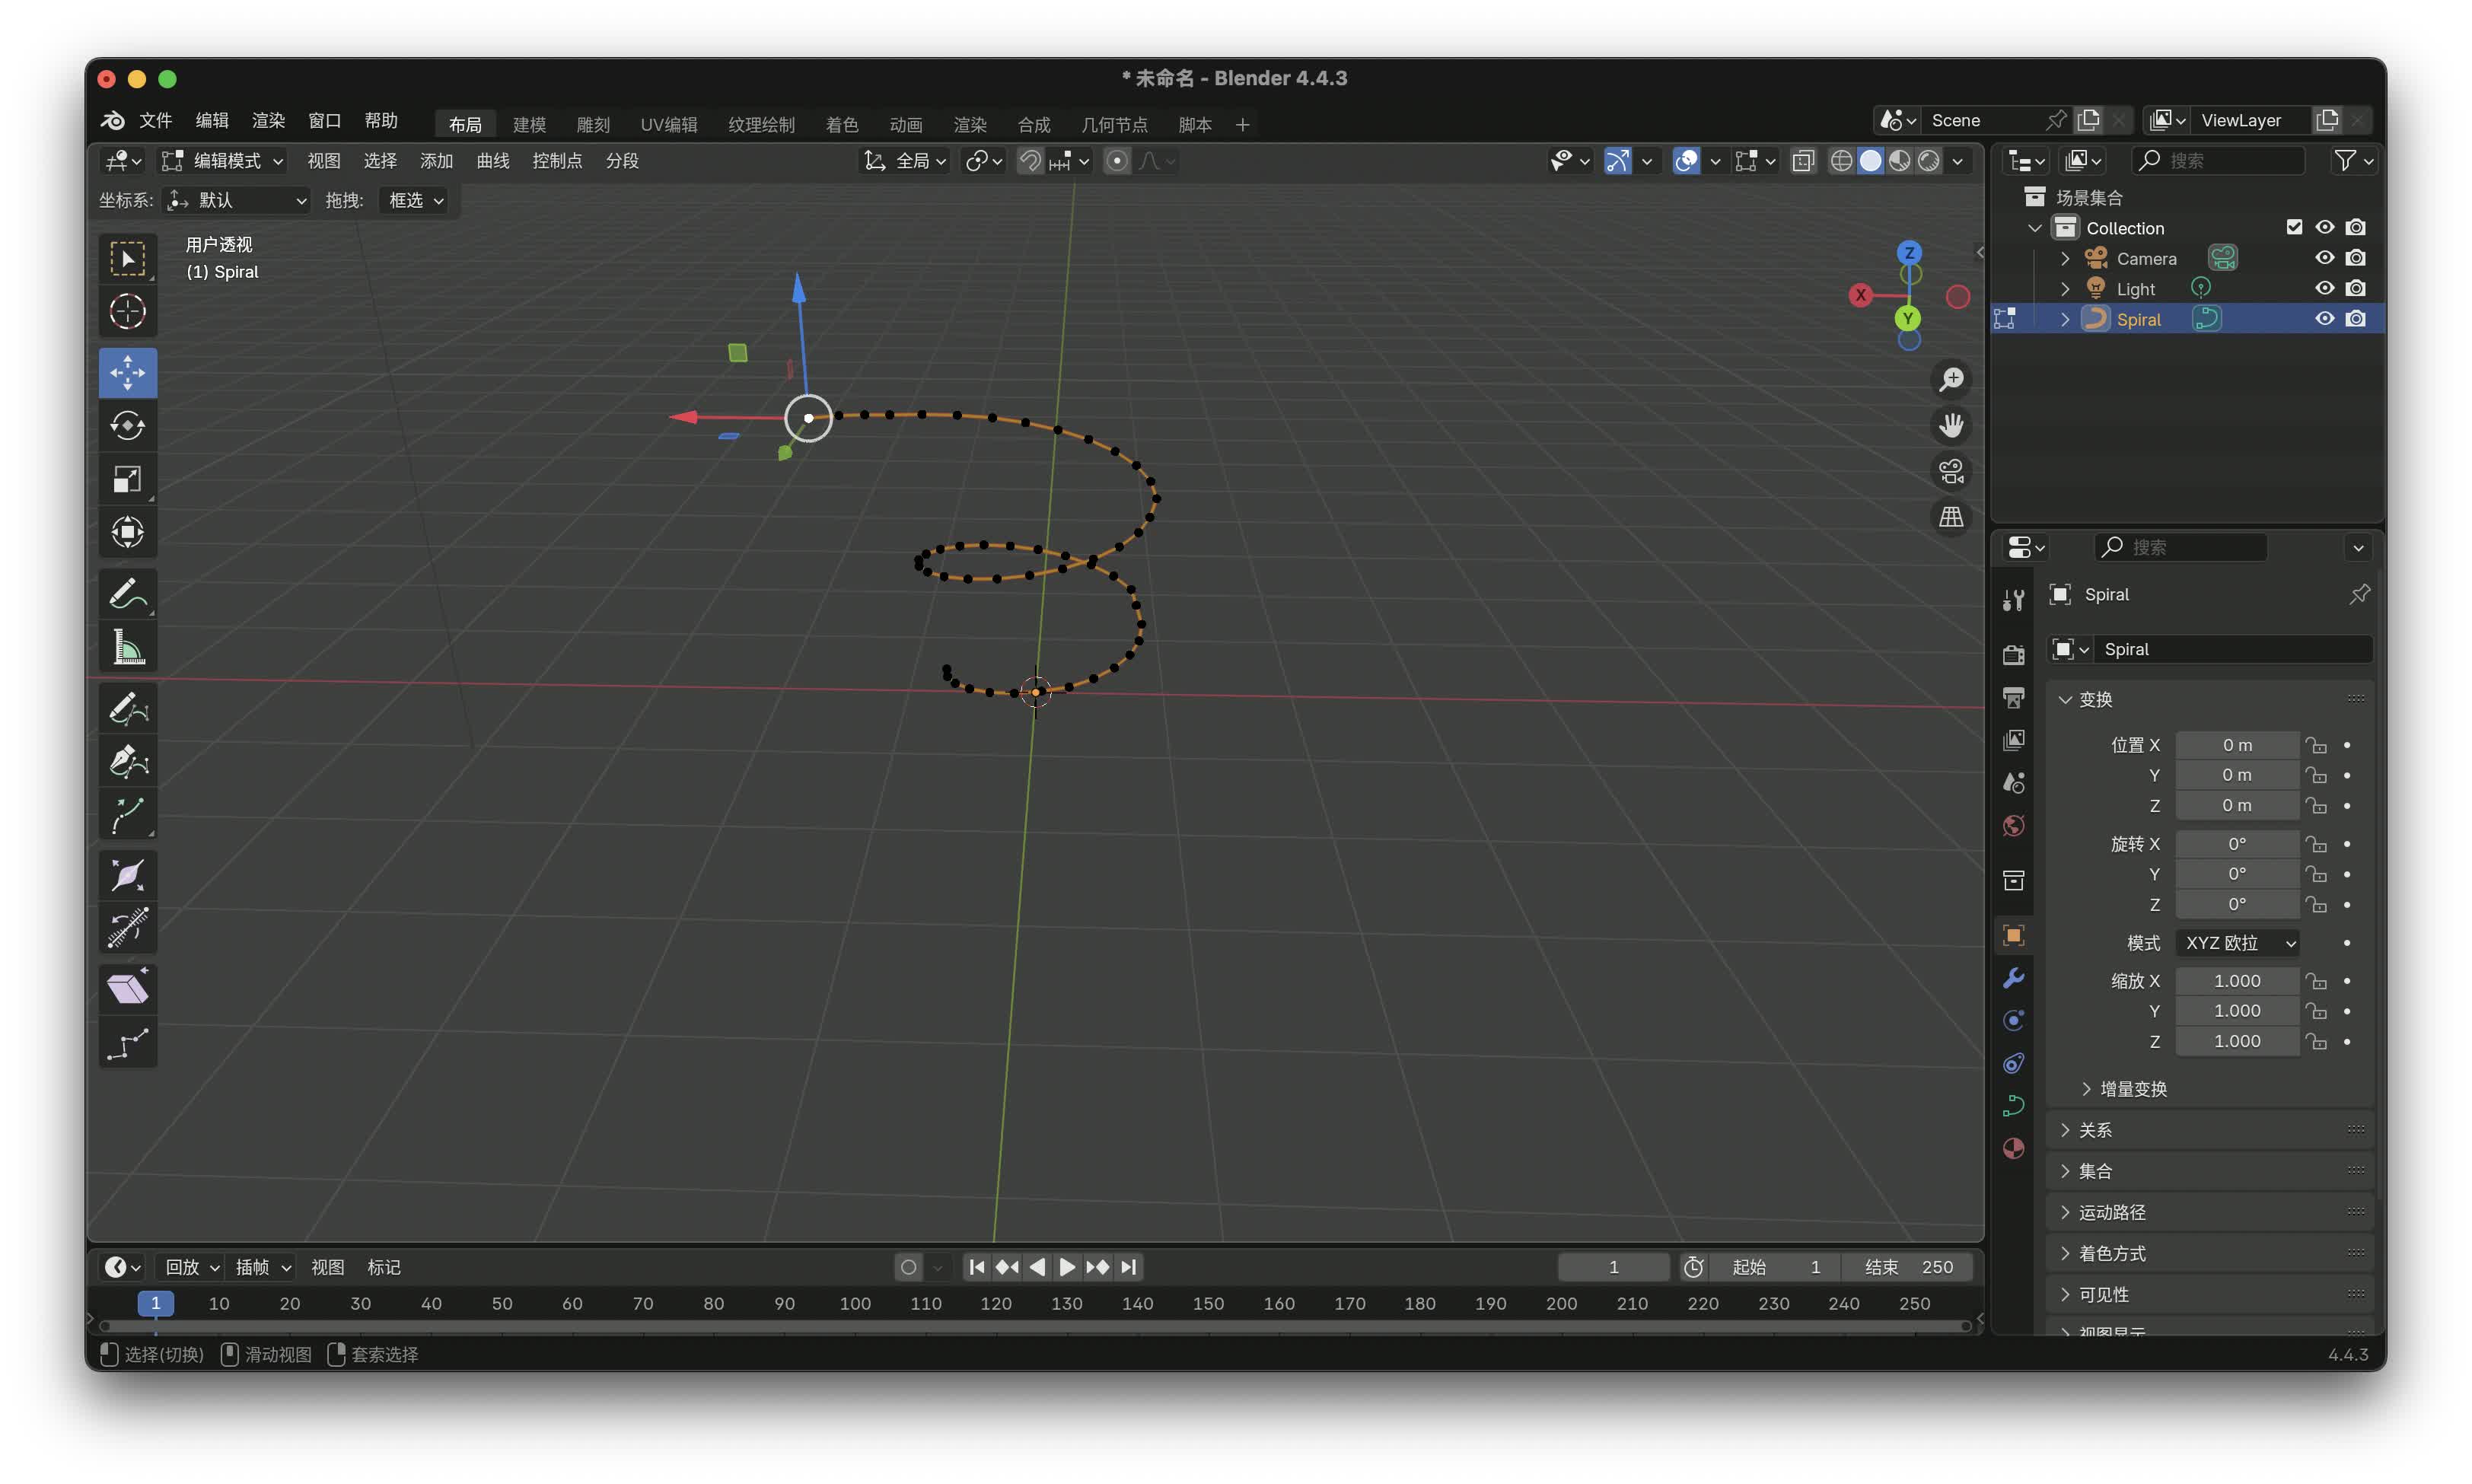Toggle camera view with the camera icon
Image resolution: width=2472 pixels, height=1484 pixels.
tap(1951, 471)
